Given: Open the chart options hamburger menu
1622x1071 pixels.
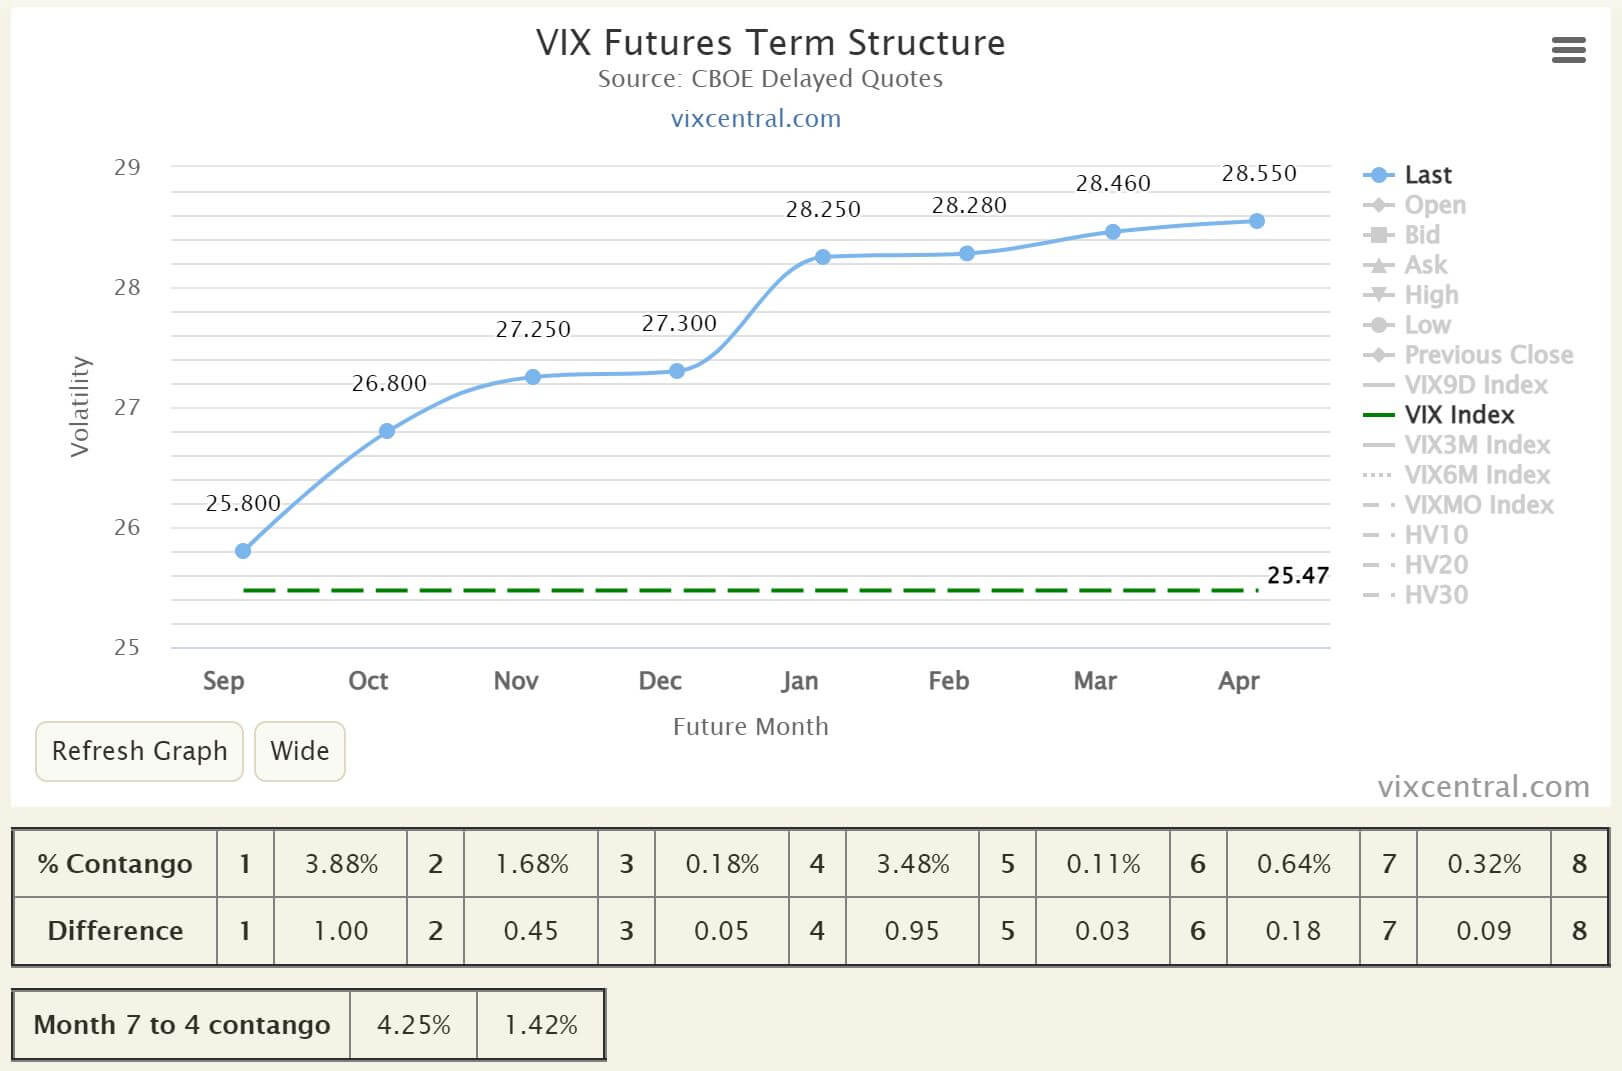Looking at the screenshot, I should point(1569,50).
